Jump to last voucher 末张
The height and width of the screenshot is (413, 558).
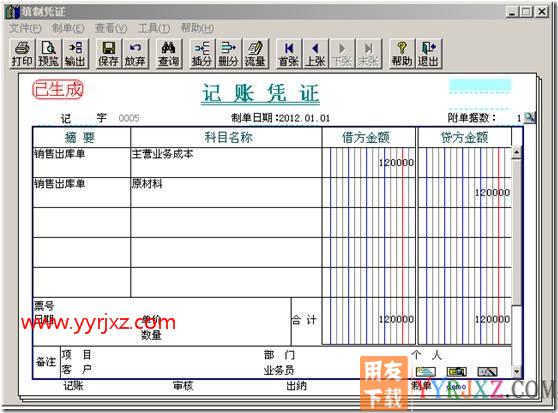368,54
